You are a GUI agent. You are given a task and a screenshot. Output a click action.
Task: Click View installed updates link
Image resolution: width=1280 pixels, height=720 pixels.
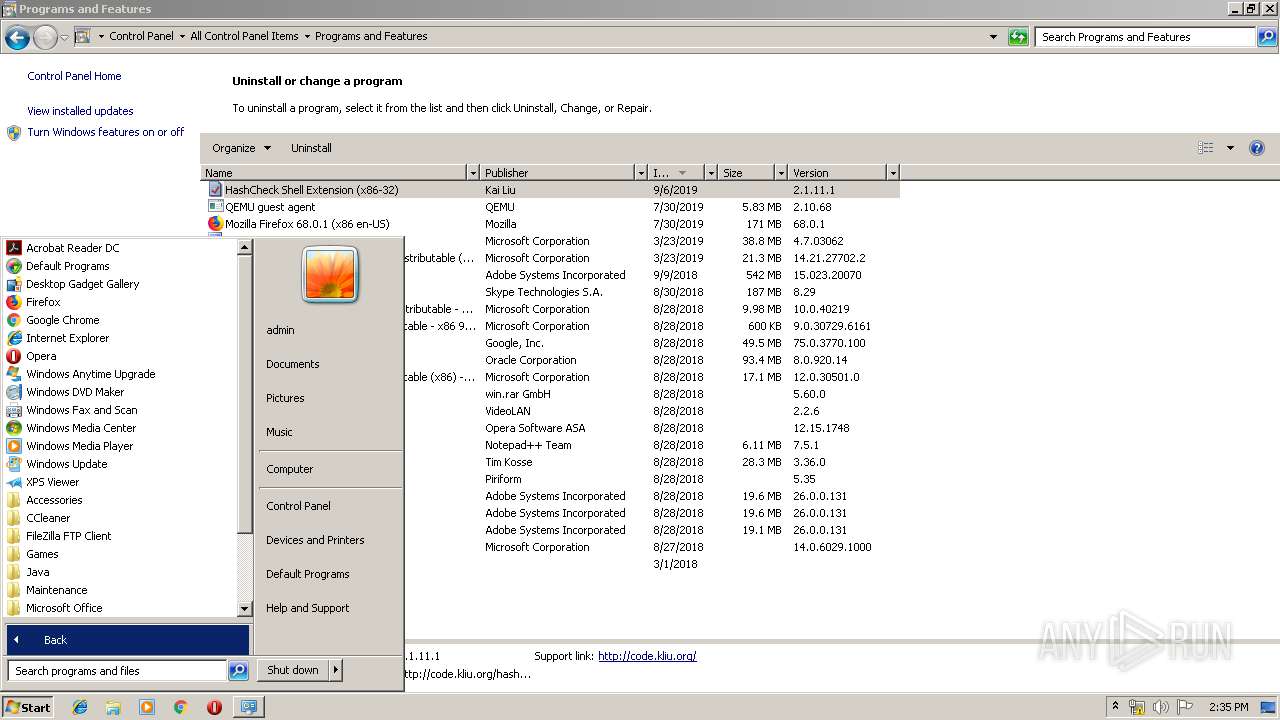click(x=80, y=111)
